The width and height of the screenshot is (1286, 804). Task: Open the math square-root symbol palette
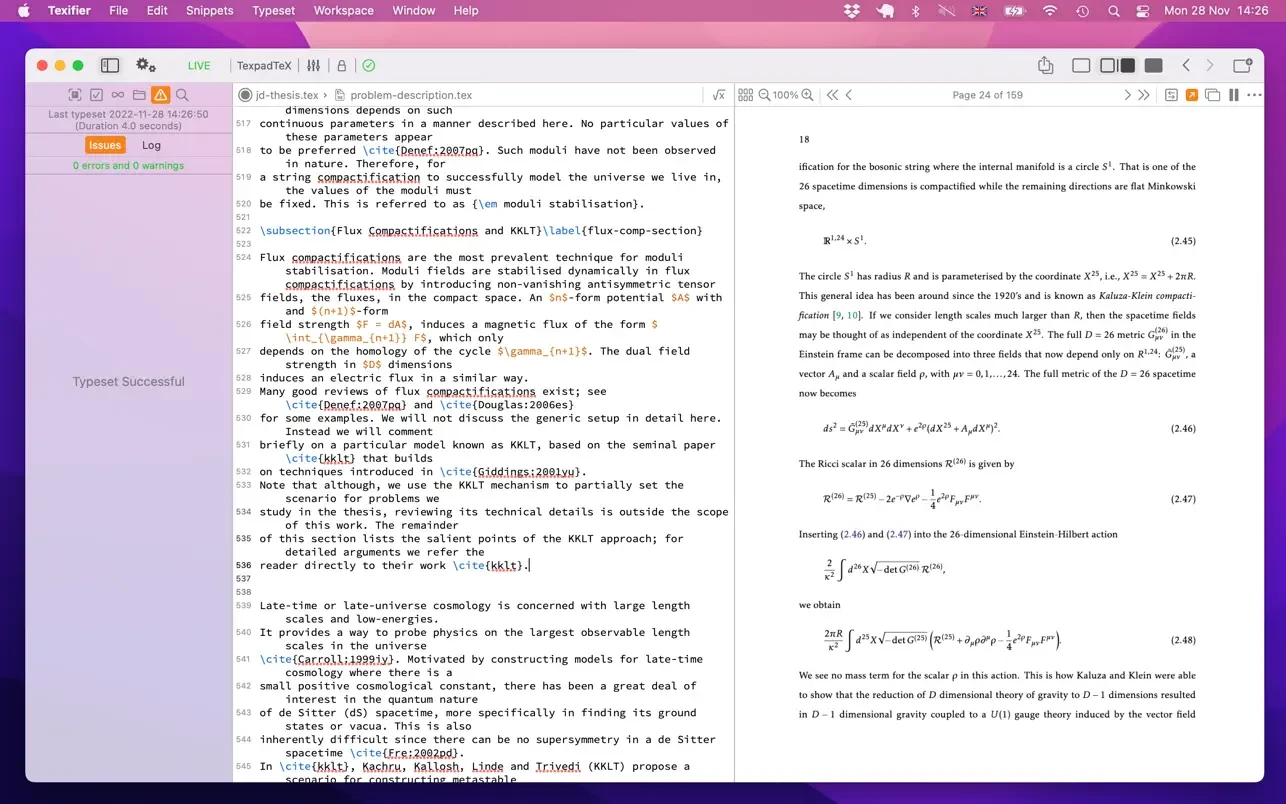tap(718, 95)
